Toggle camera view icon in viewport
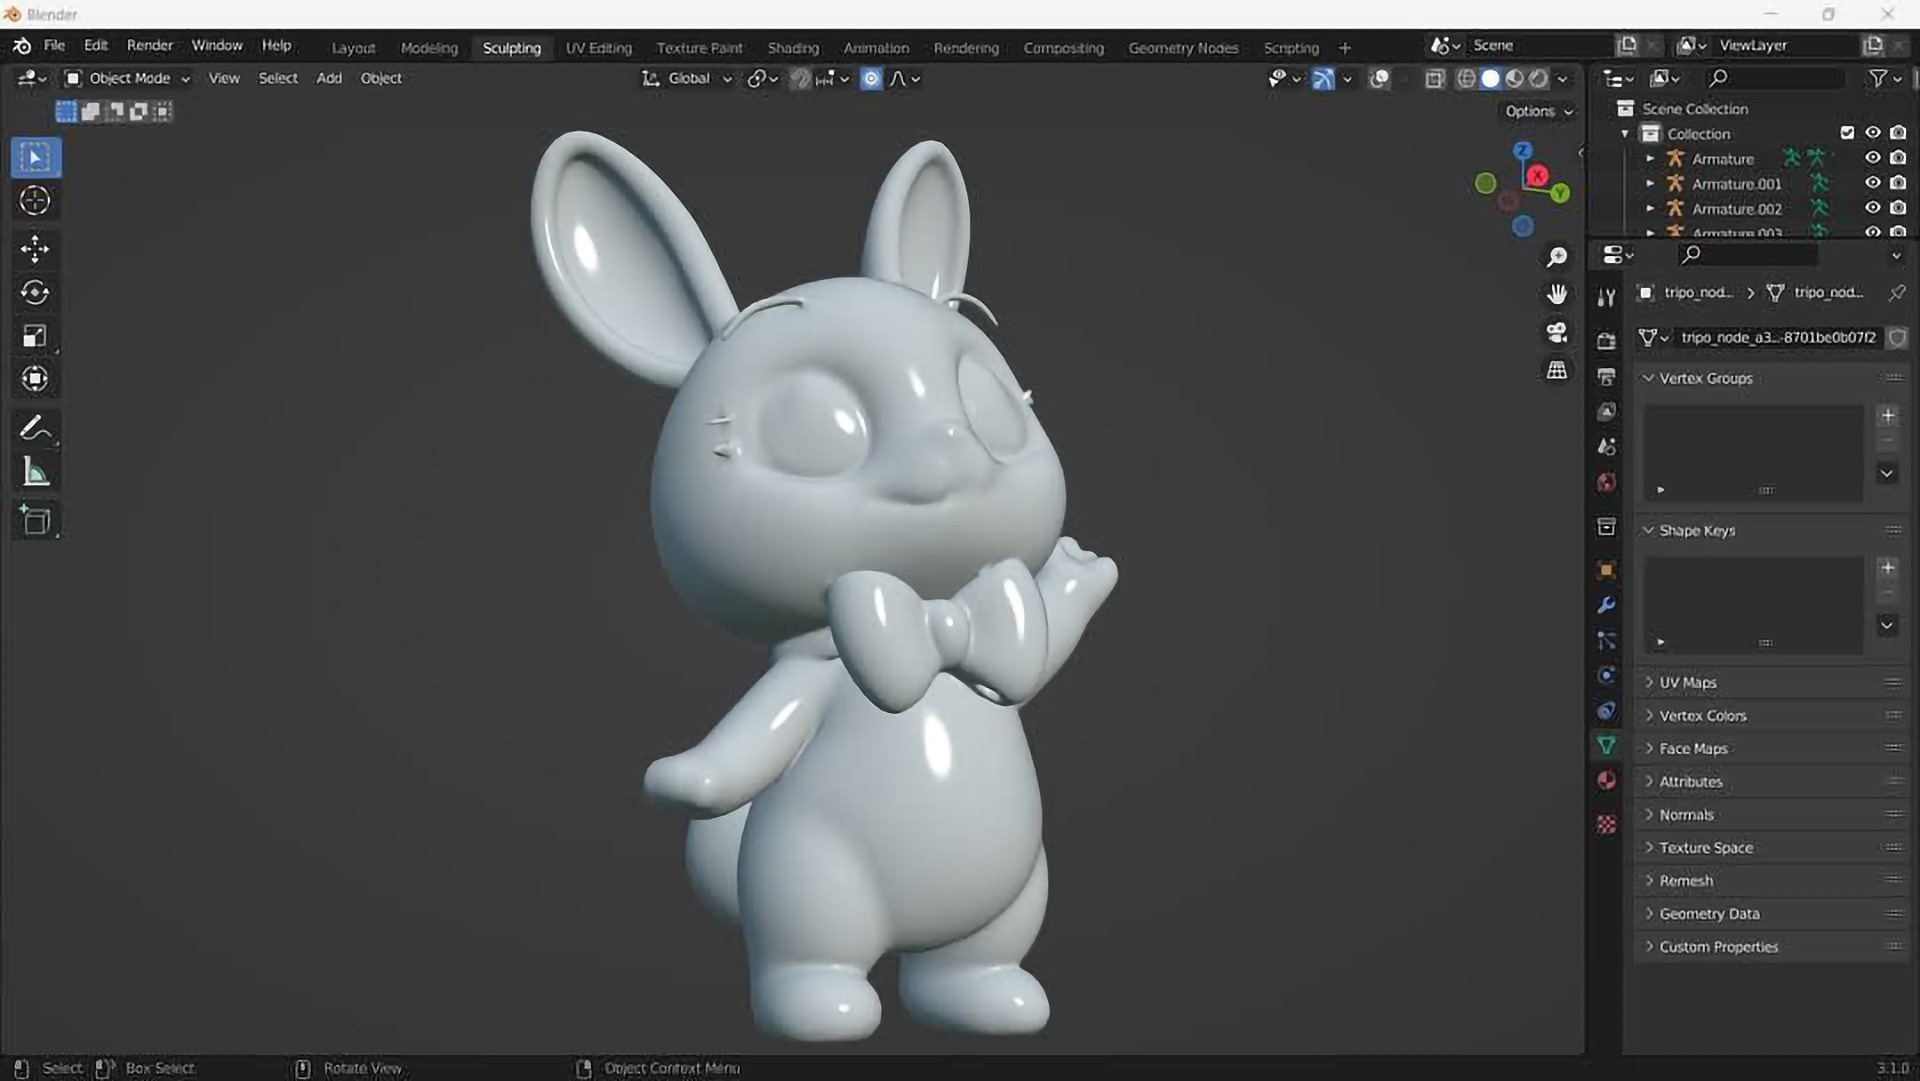Viewport: 1920px width, 1081px height. 1557,332
